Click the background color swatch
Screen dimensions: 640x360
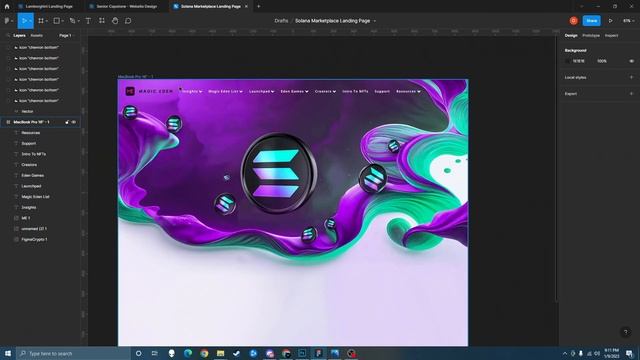[x=567, y=61]
